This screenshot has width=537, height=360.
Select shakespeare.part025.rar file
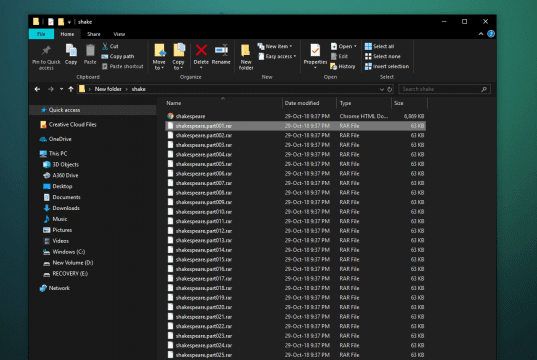point(295,355)
